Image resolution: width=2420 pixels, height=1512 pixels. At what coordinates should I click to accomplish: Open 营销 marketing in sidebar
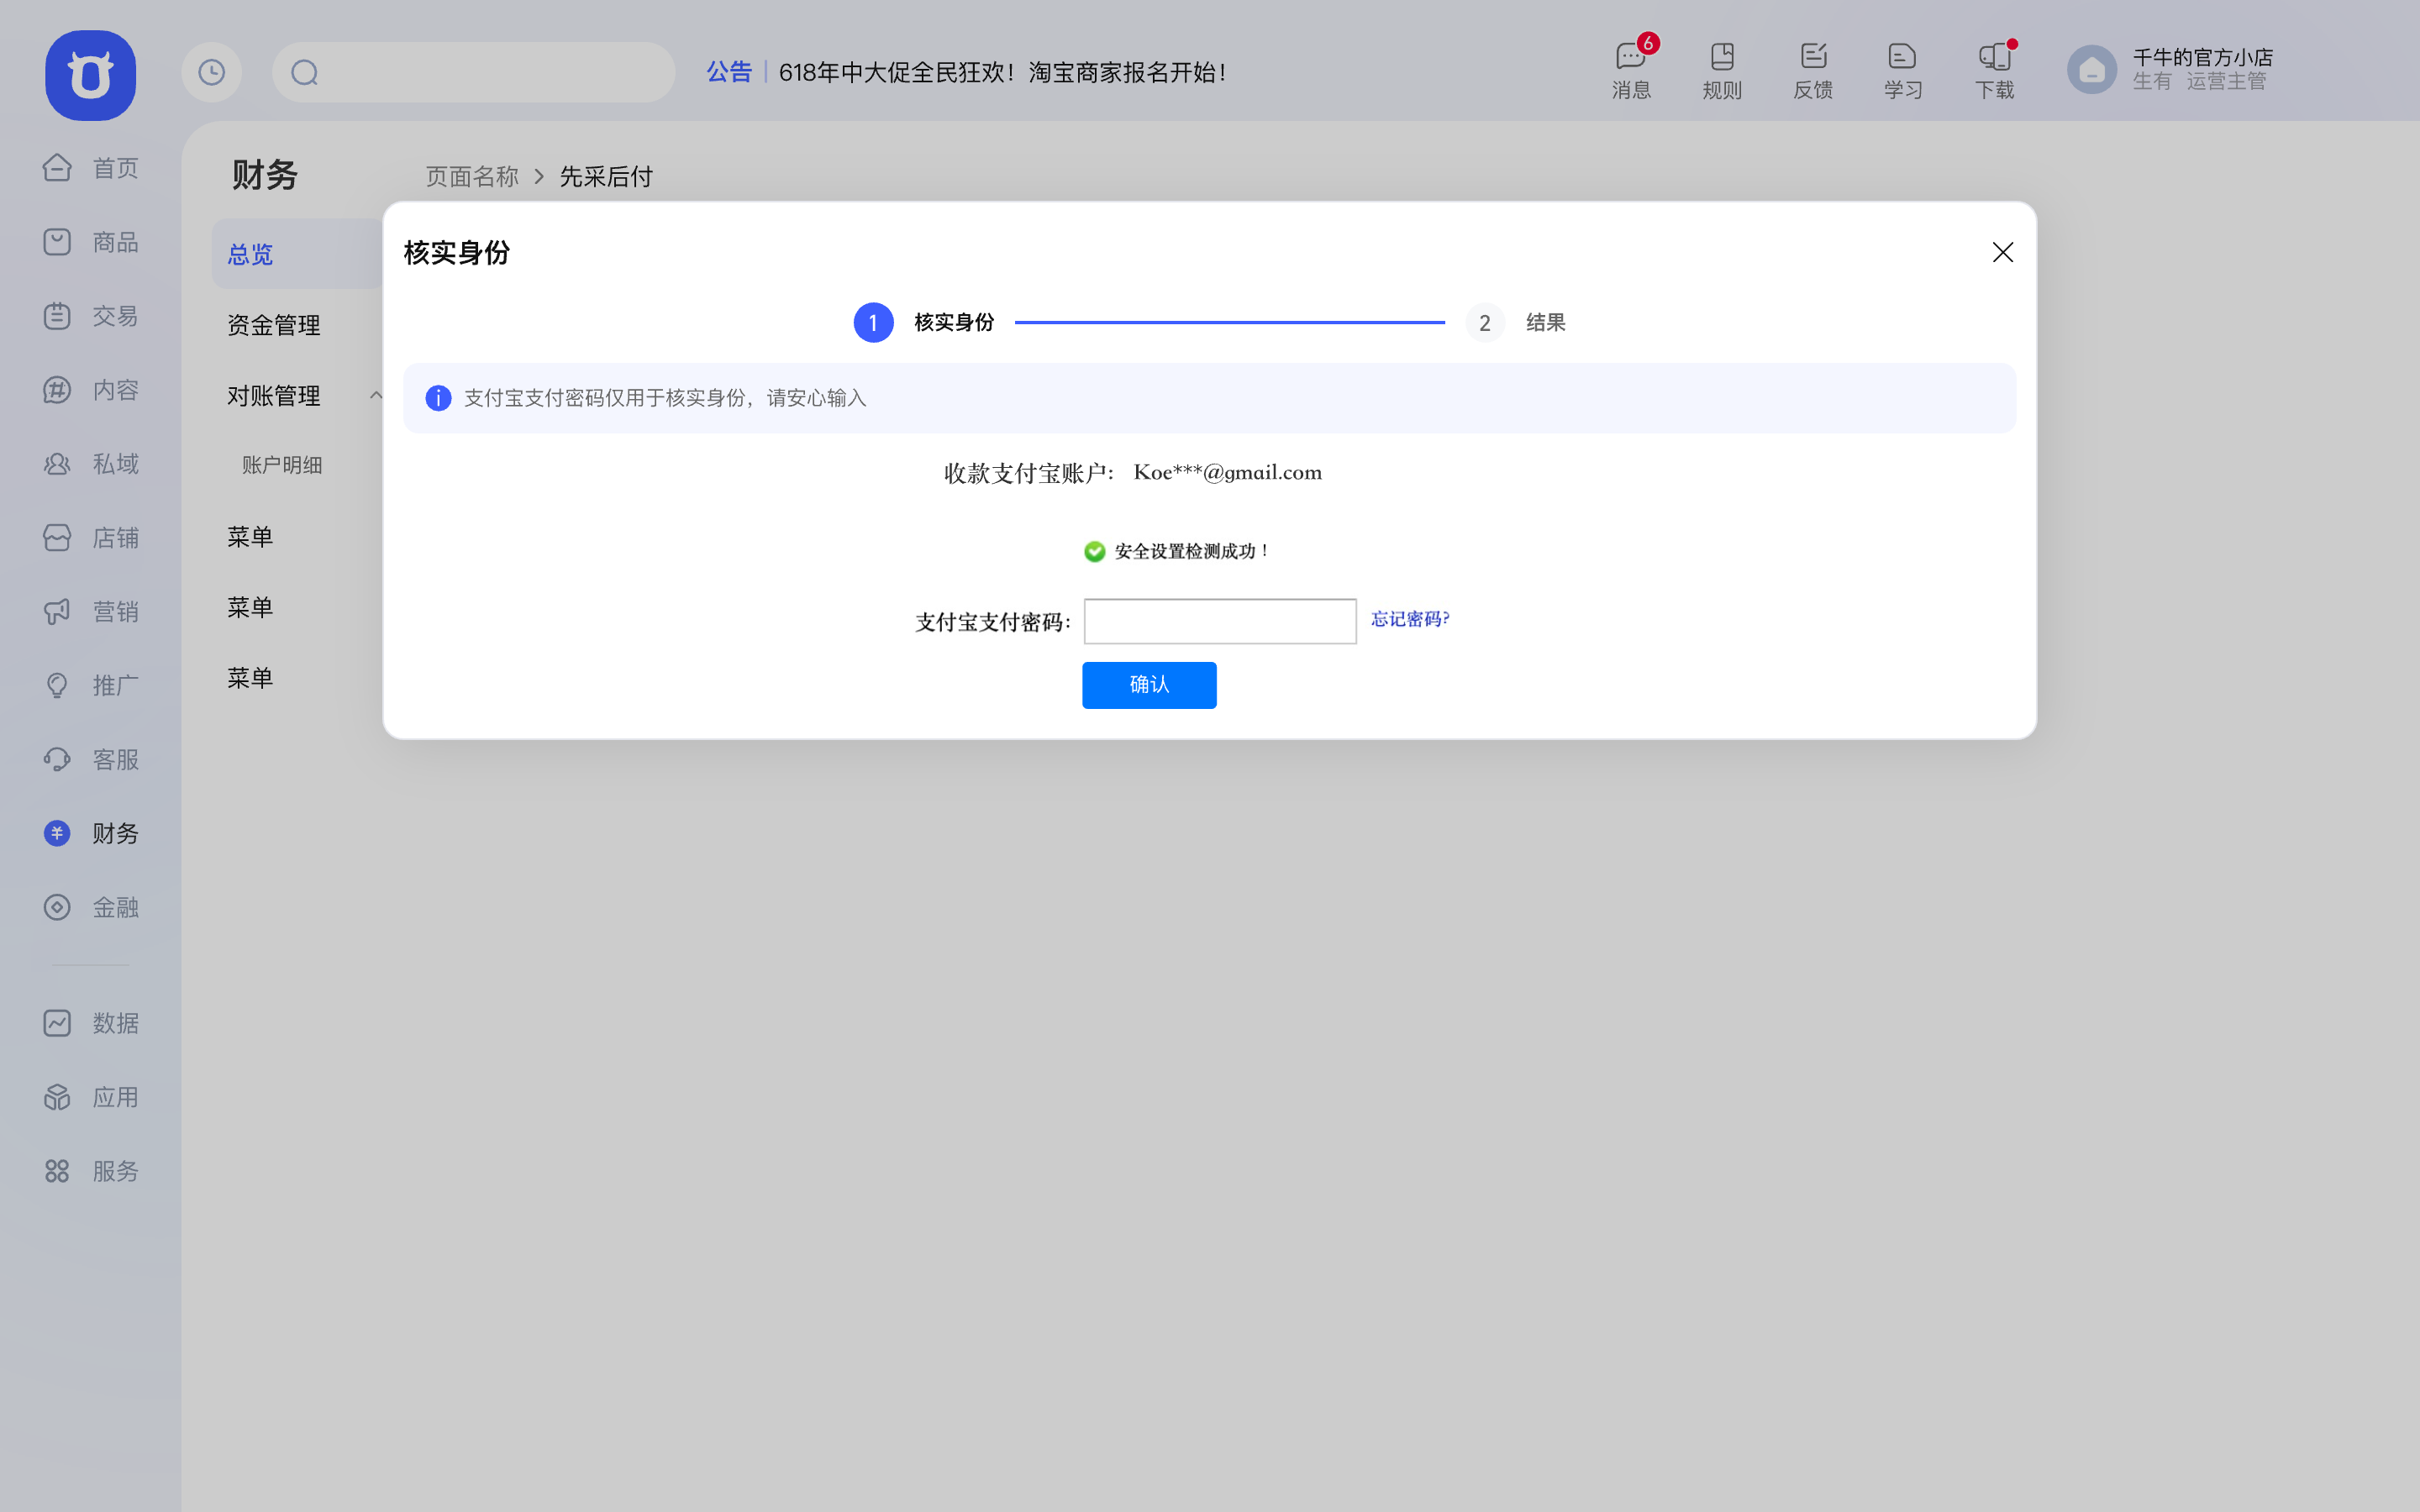pyautogui.click(x=90, y=612)
